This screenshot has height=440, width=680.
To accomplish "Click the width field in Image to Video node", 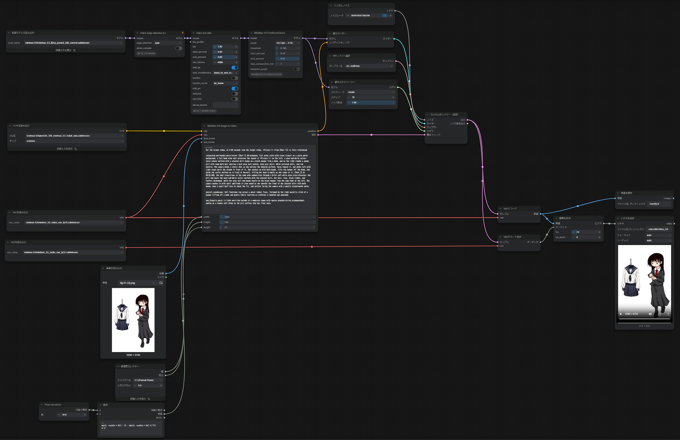I will pos(267,217).
